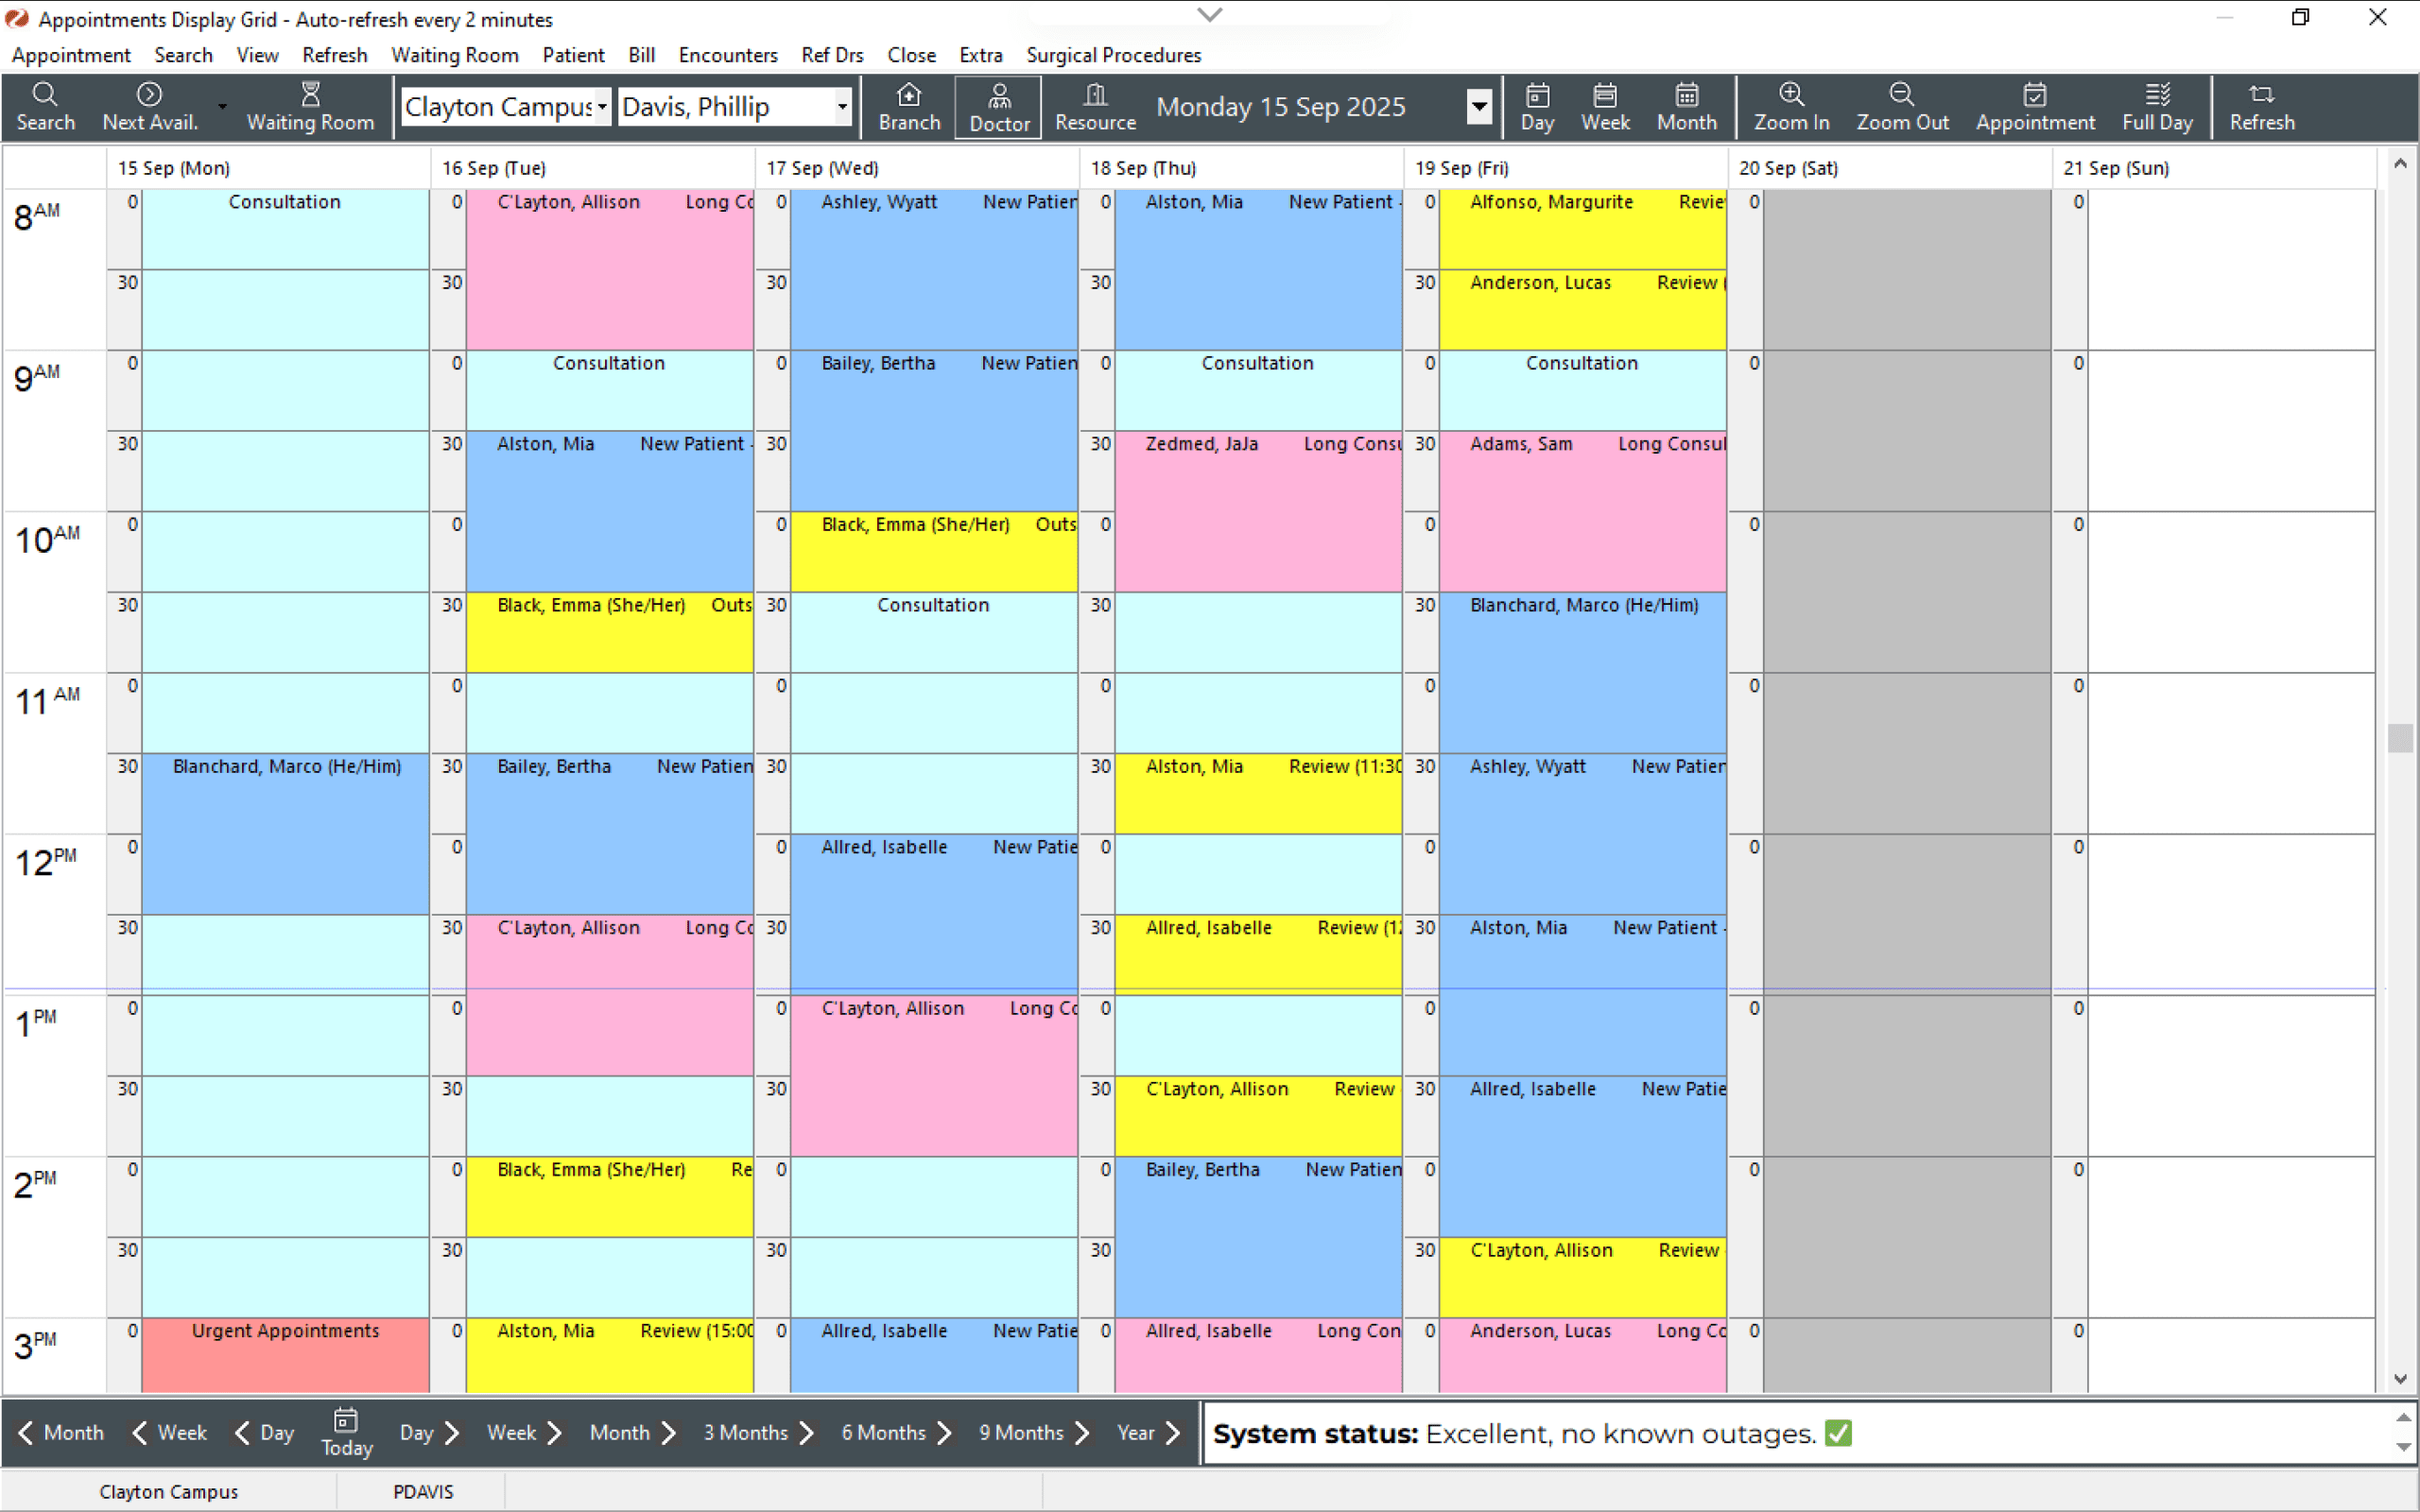This screenshot has height=1512, width=2420.
Task: Open the Davis, Phillip doctor dropdown
Action: [842, 106]
